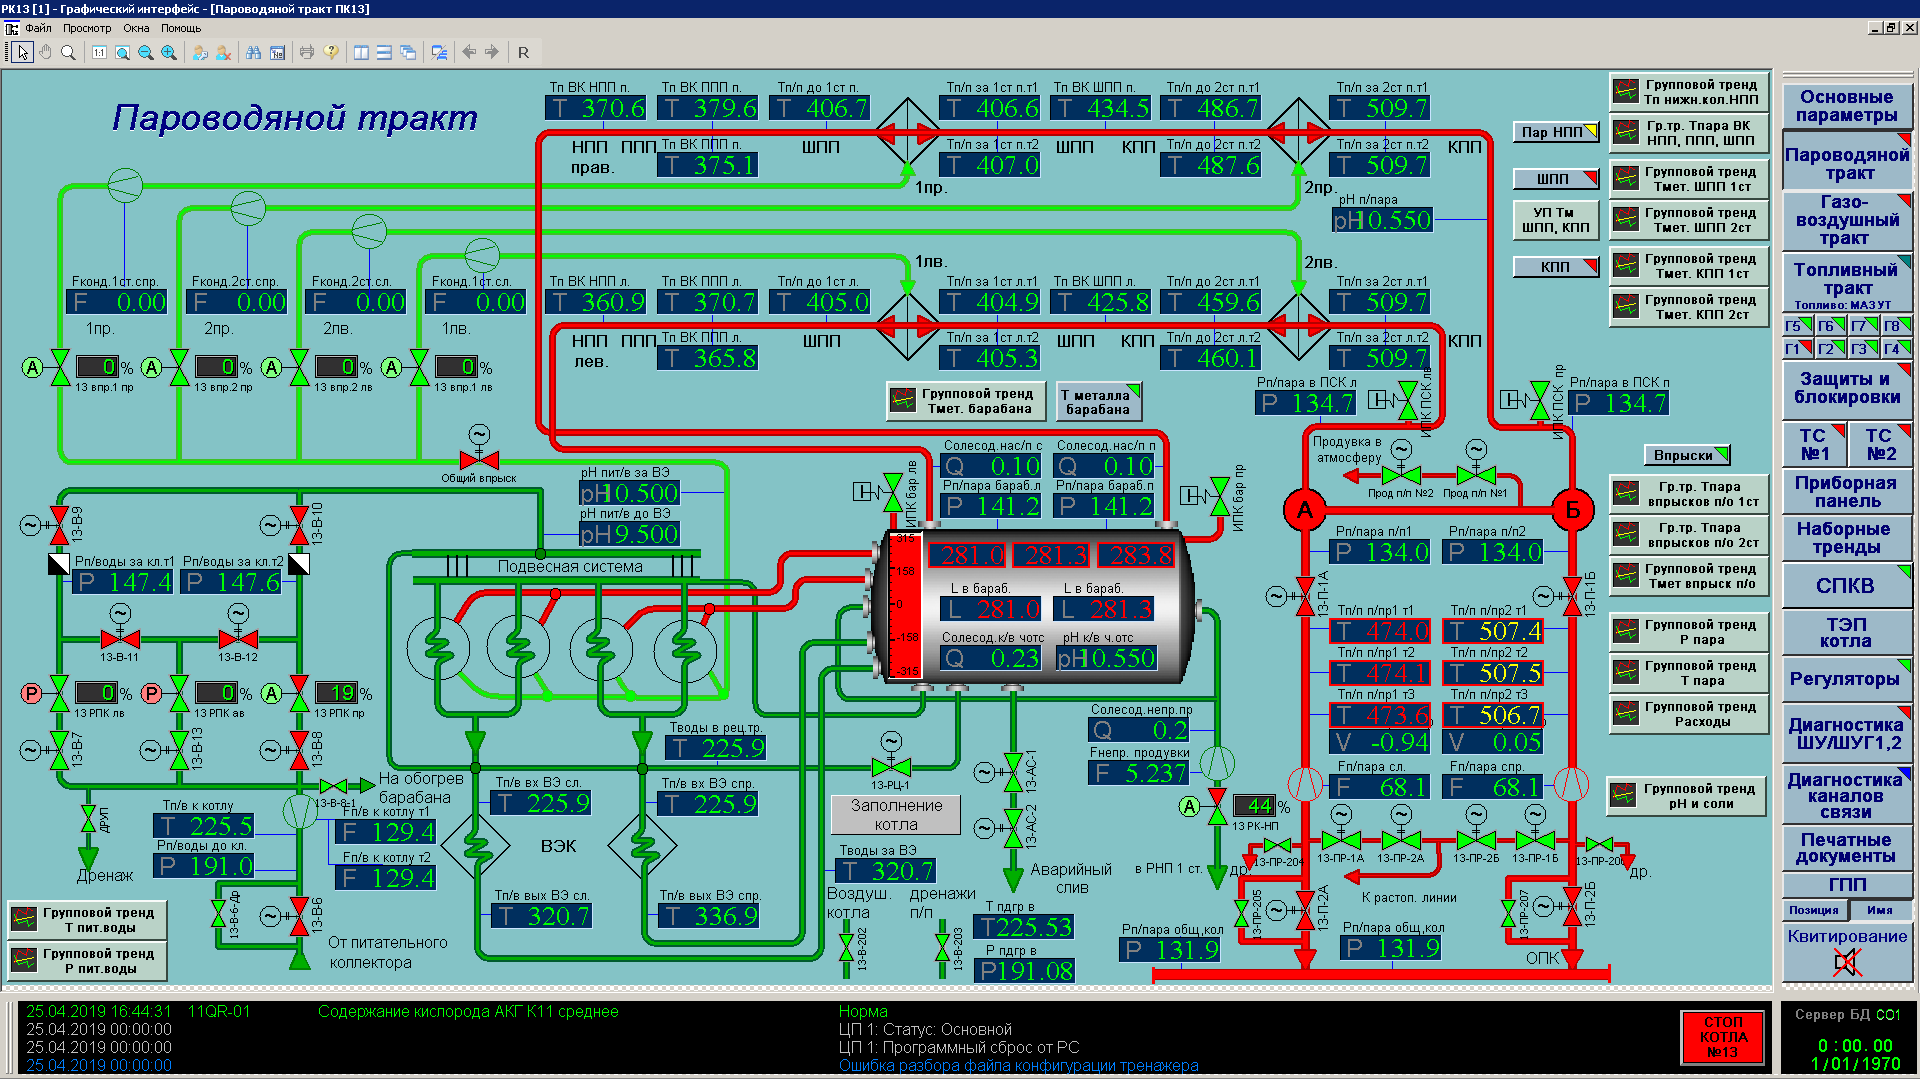Viewport: 1920px width, 1080px height.
Task: Select the arrow pointer tool in toolbar
Action: [23, 52]
